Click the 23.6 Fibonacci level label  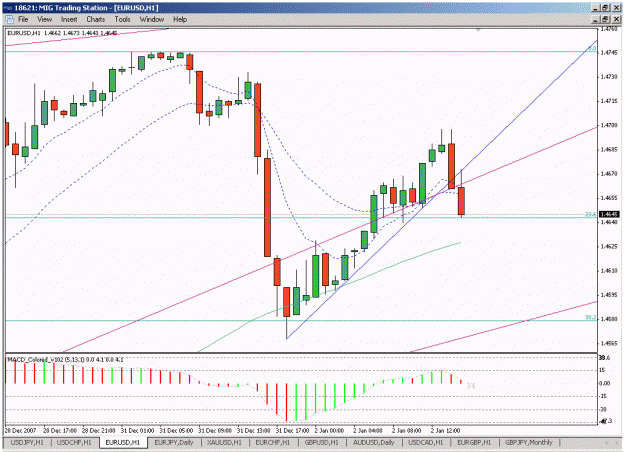[590, 214]
